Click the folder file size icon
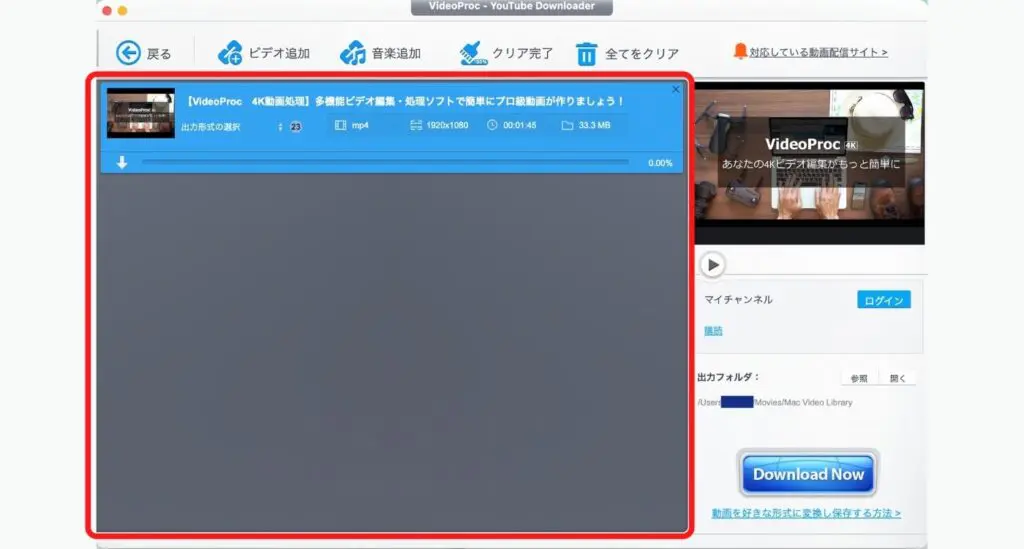The image size is (1024, 549). tap(568, 125)
